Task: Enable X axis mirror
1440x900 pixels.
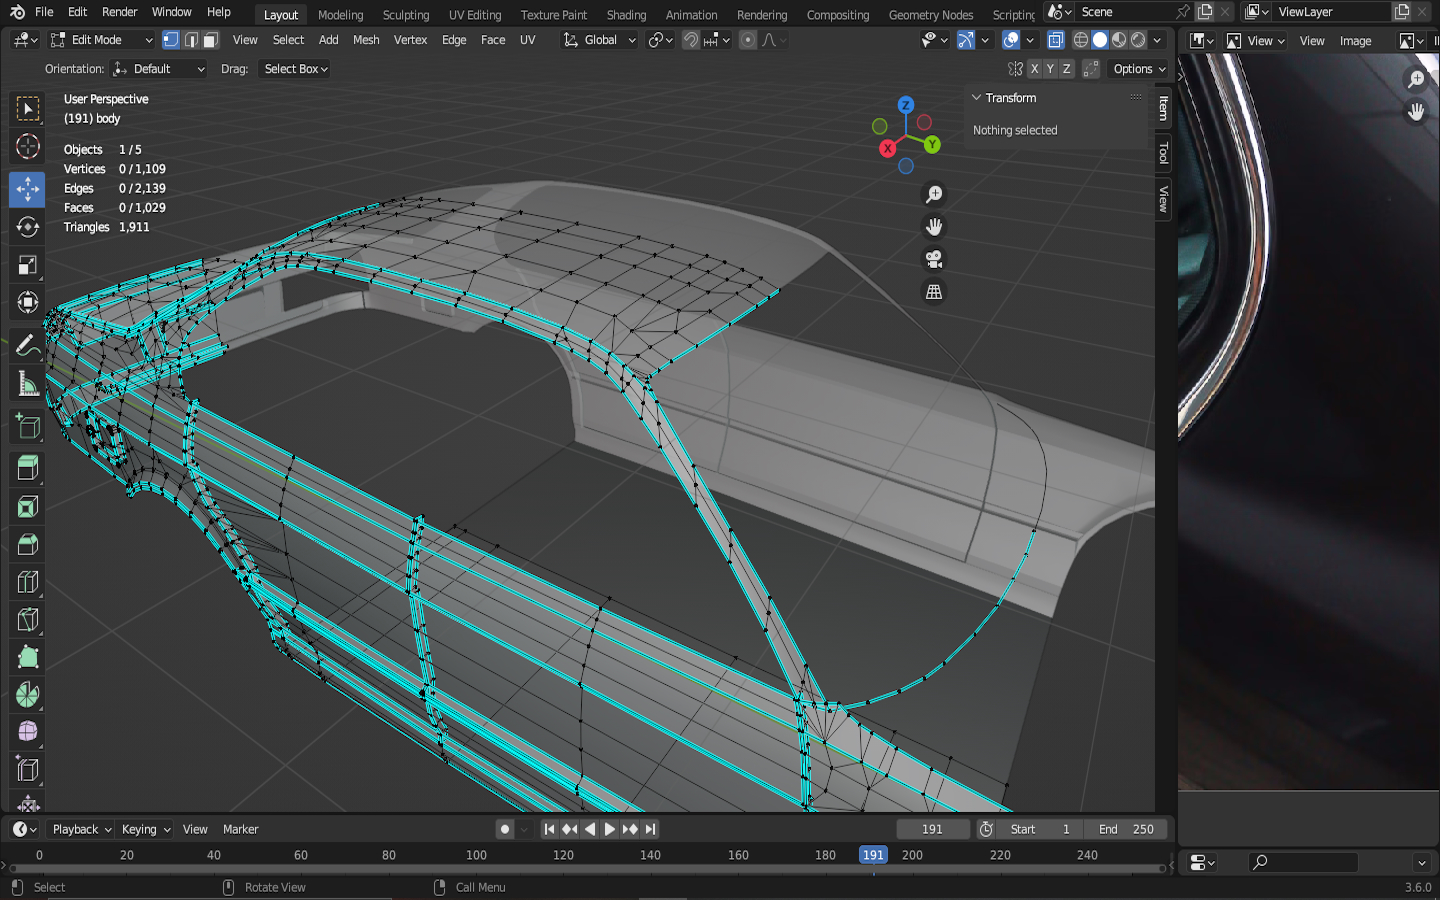Action: 1034,69
